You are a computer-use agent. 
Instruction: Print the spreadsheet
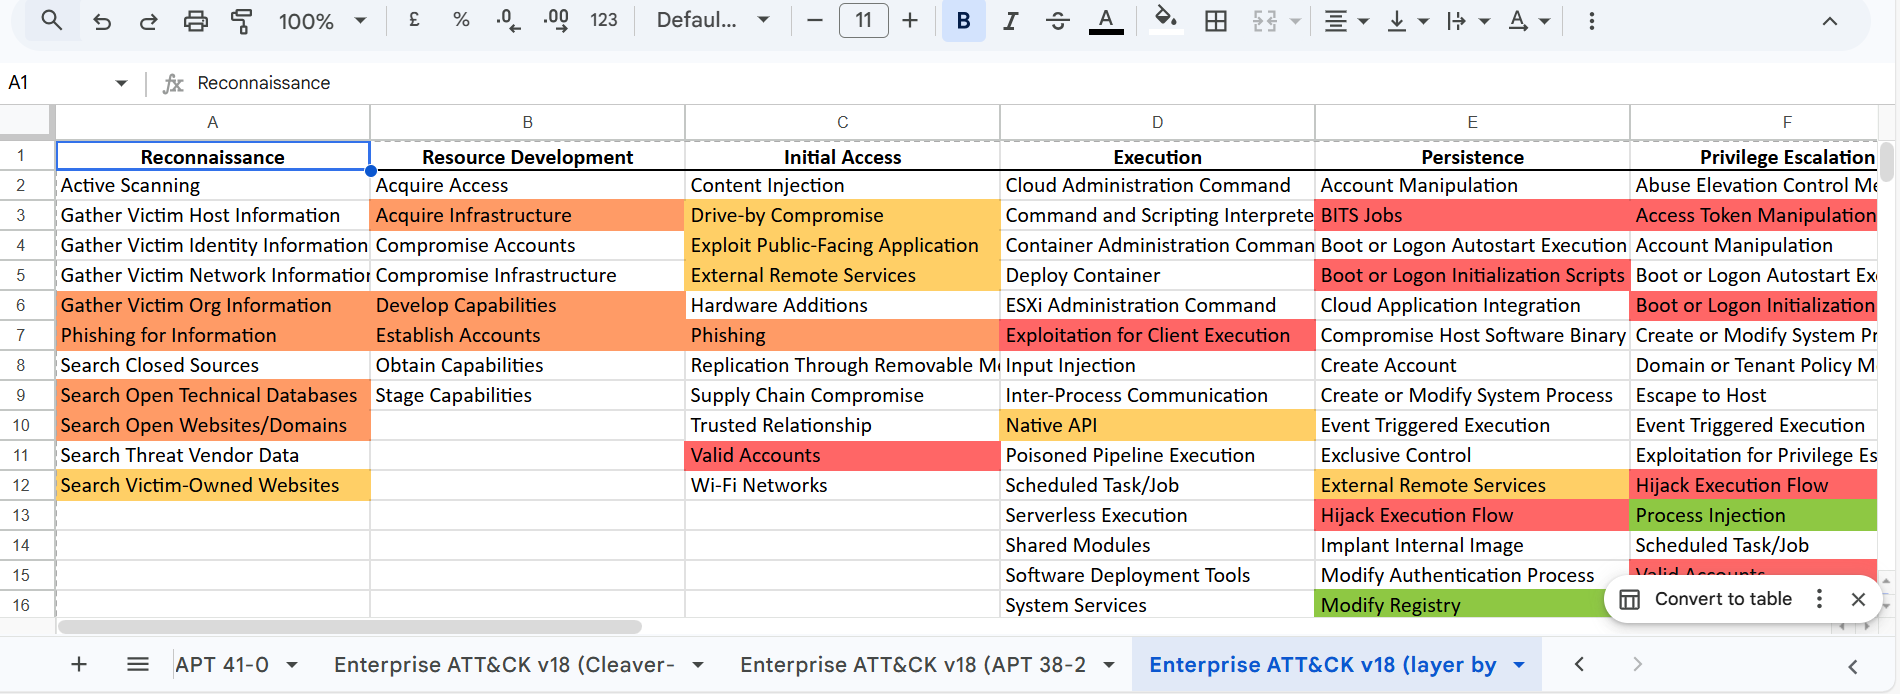pyautogui.click(x=196, y=21)
